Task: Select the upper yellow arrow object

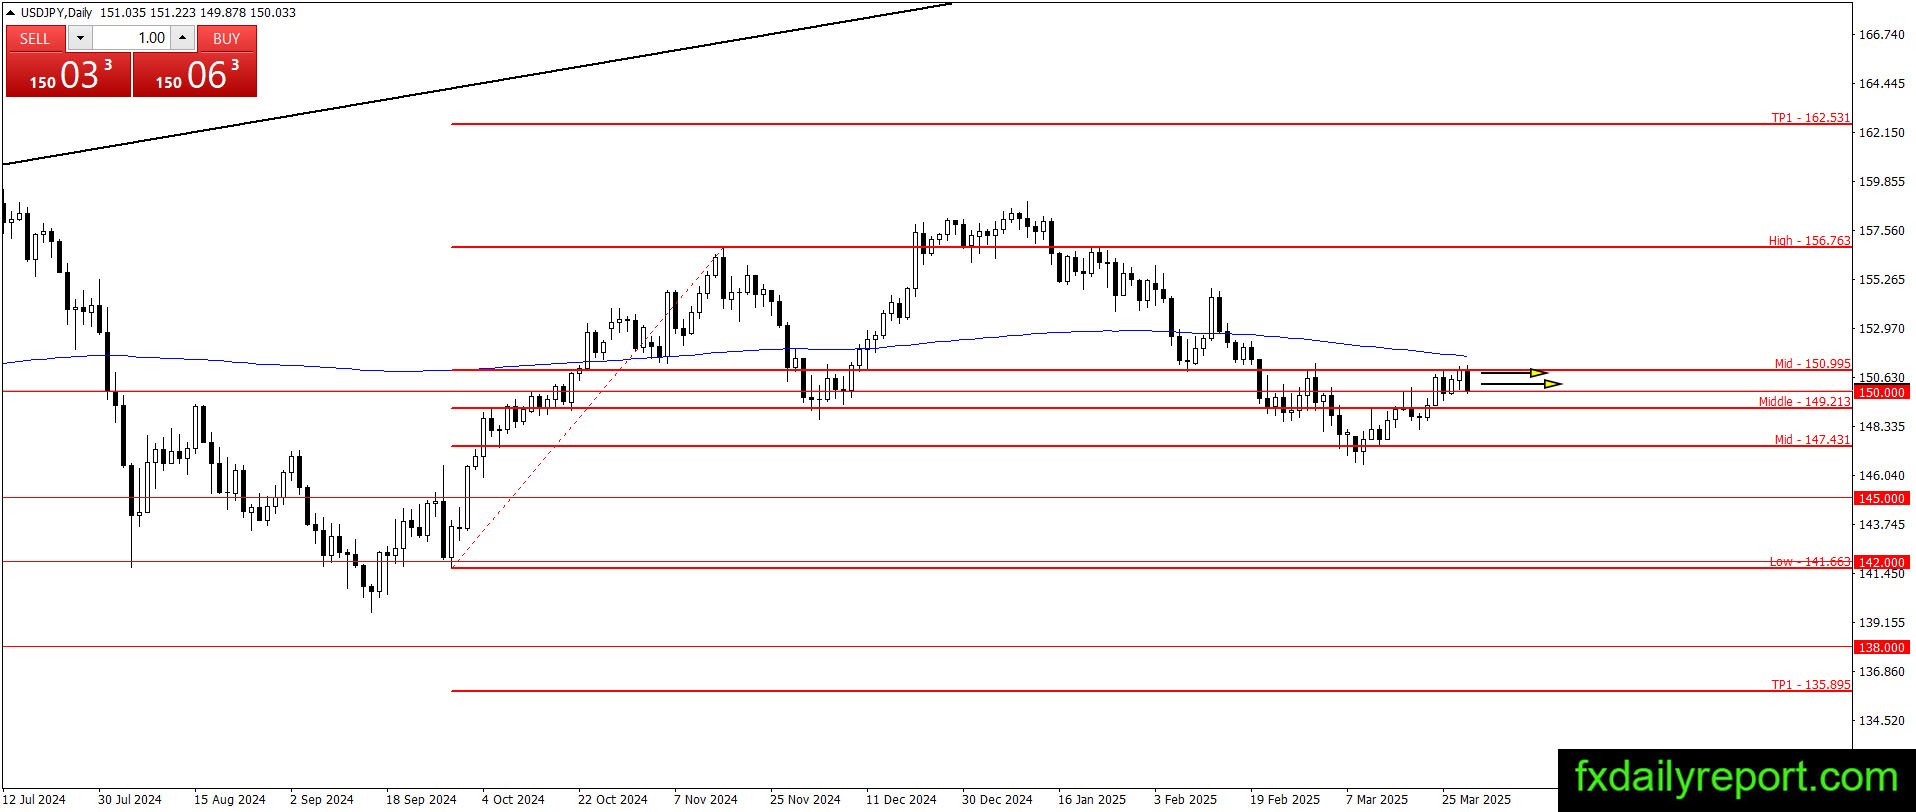Action: pos(1514,373)
